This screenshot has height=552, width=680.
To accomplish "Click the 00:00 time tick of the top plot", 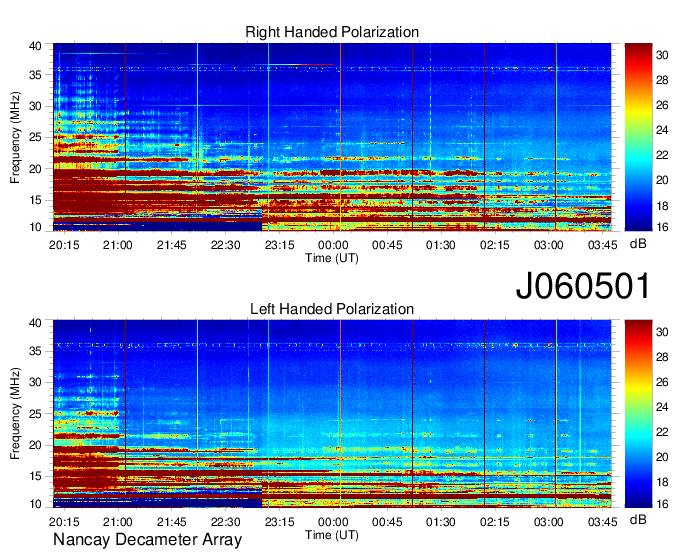I will pyautogui.click(x=333, y=245).
